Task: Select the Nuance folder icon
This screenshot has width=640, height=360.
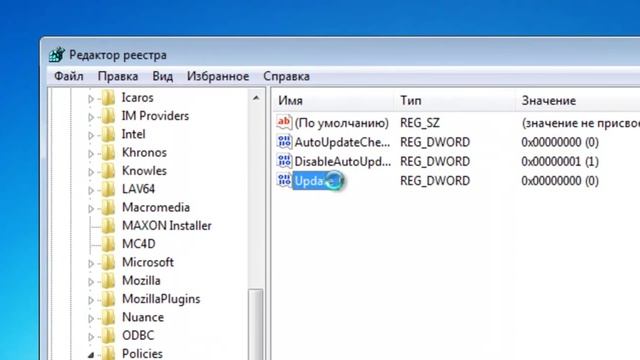Action: (108, 318)
